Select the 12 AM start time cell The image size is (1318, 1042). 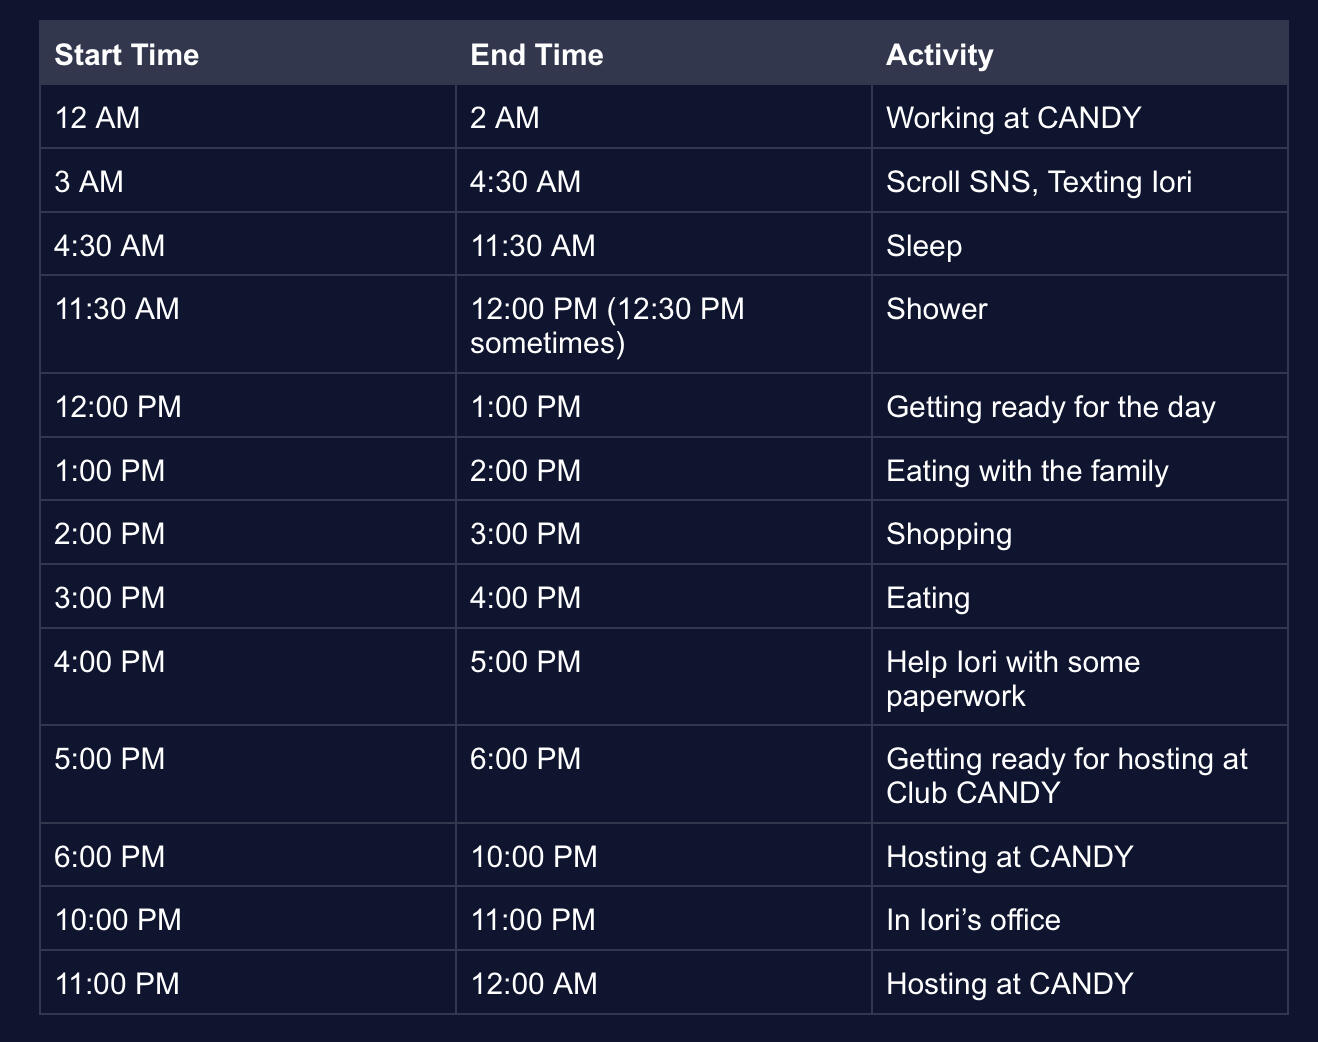[x=98, y=118]
